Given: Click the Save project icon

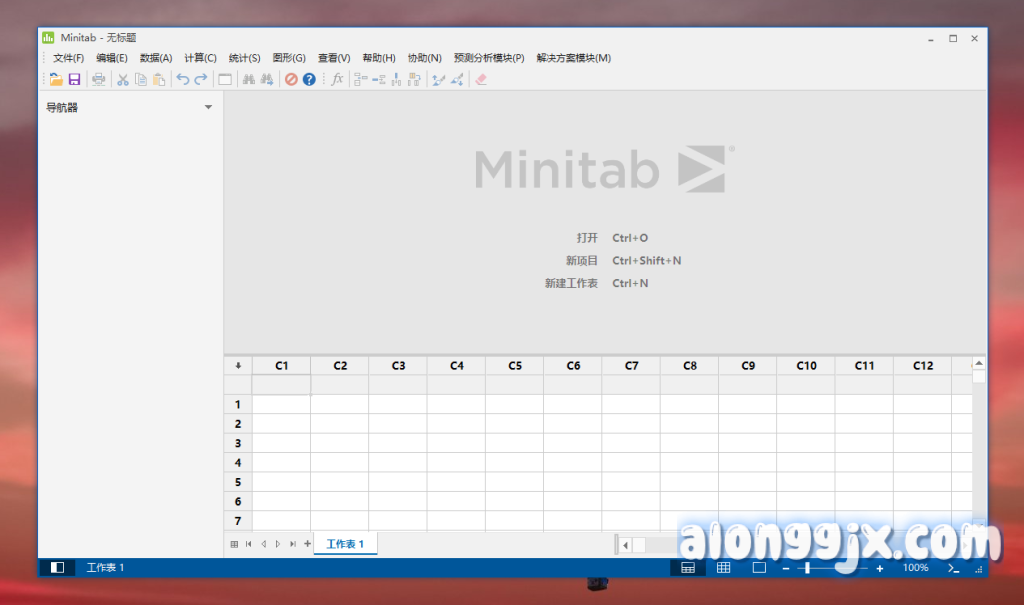Looking at the screenshot, I should click(74, 79).
